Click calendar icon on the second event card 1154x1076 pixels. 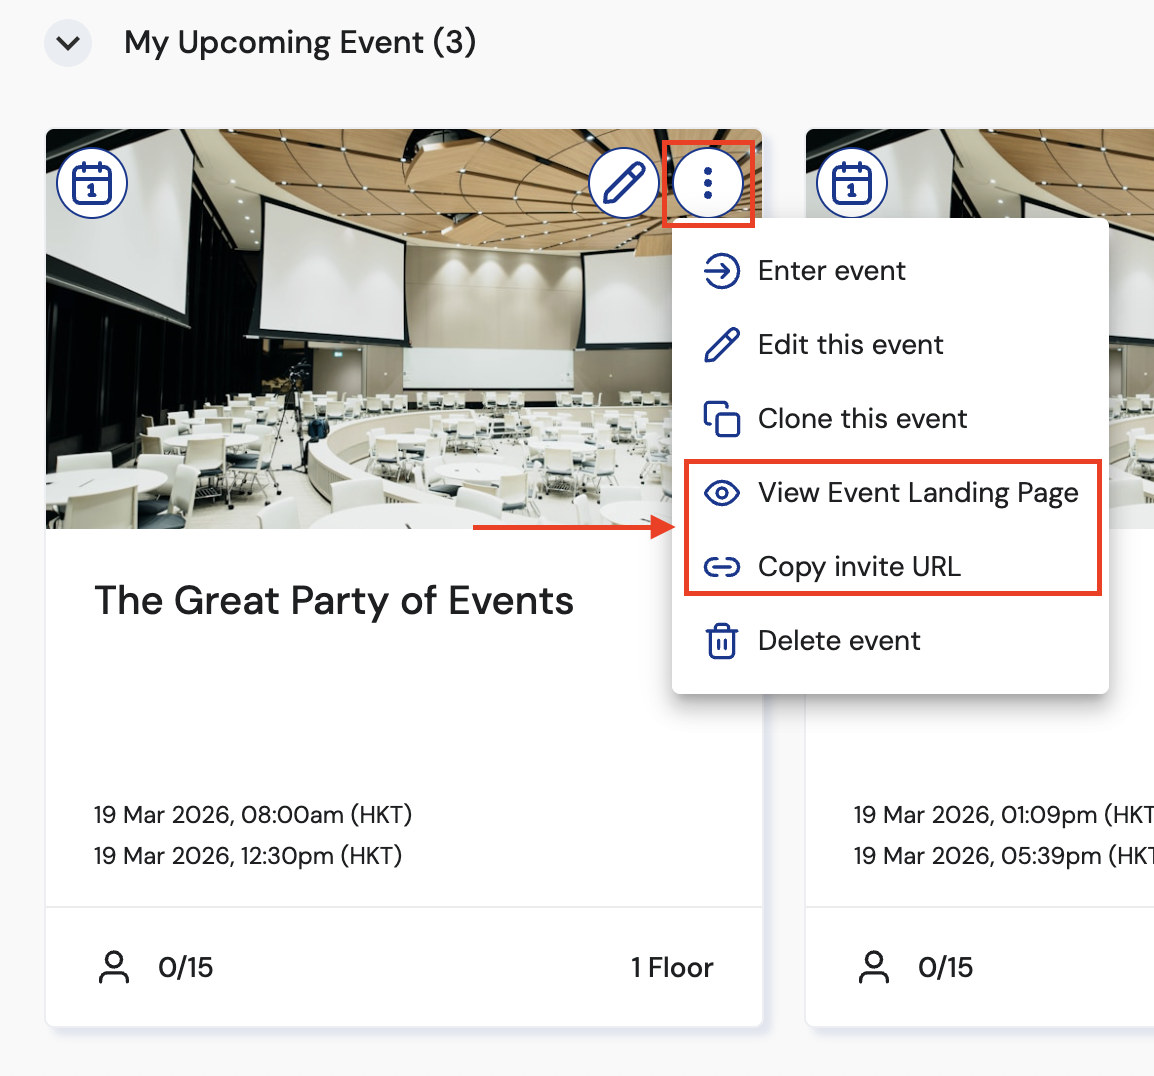pos(852,183)
